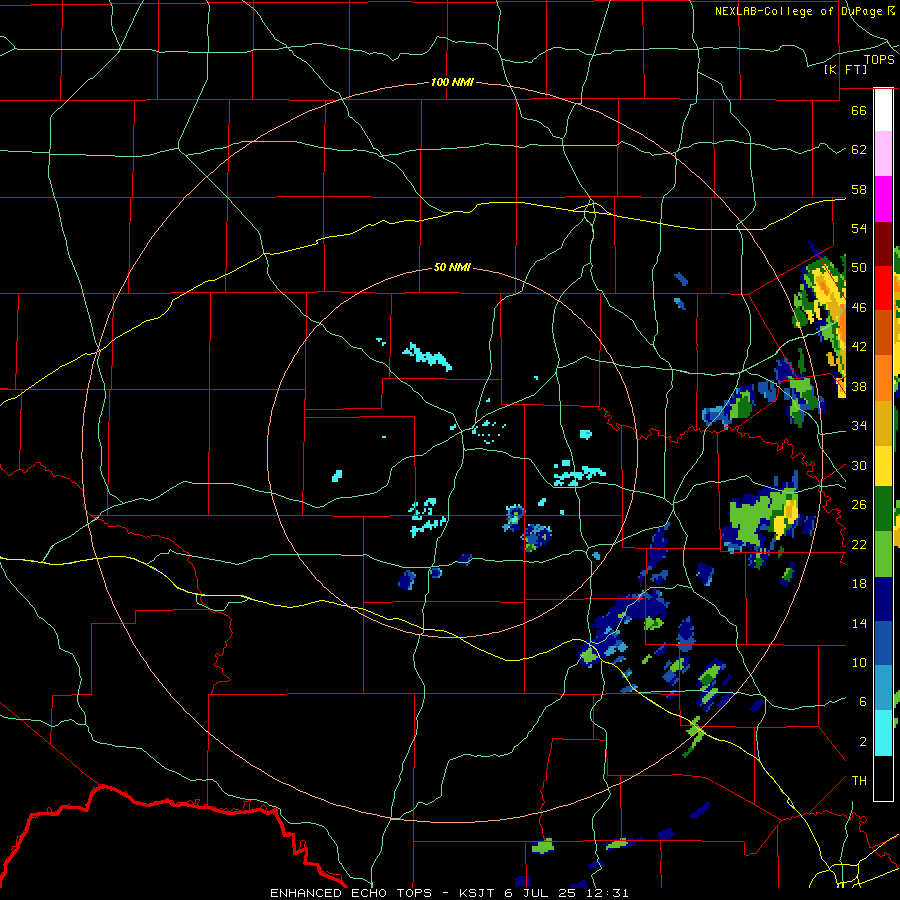The image size is (900, 900).
Task: Click the "14" scale value
Action: (x=859, y=623)
